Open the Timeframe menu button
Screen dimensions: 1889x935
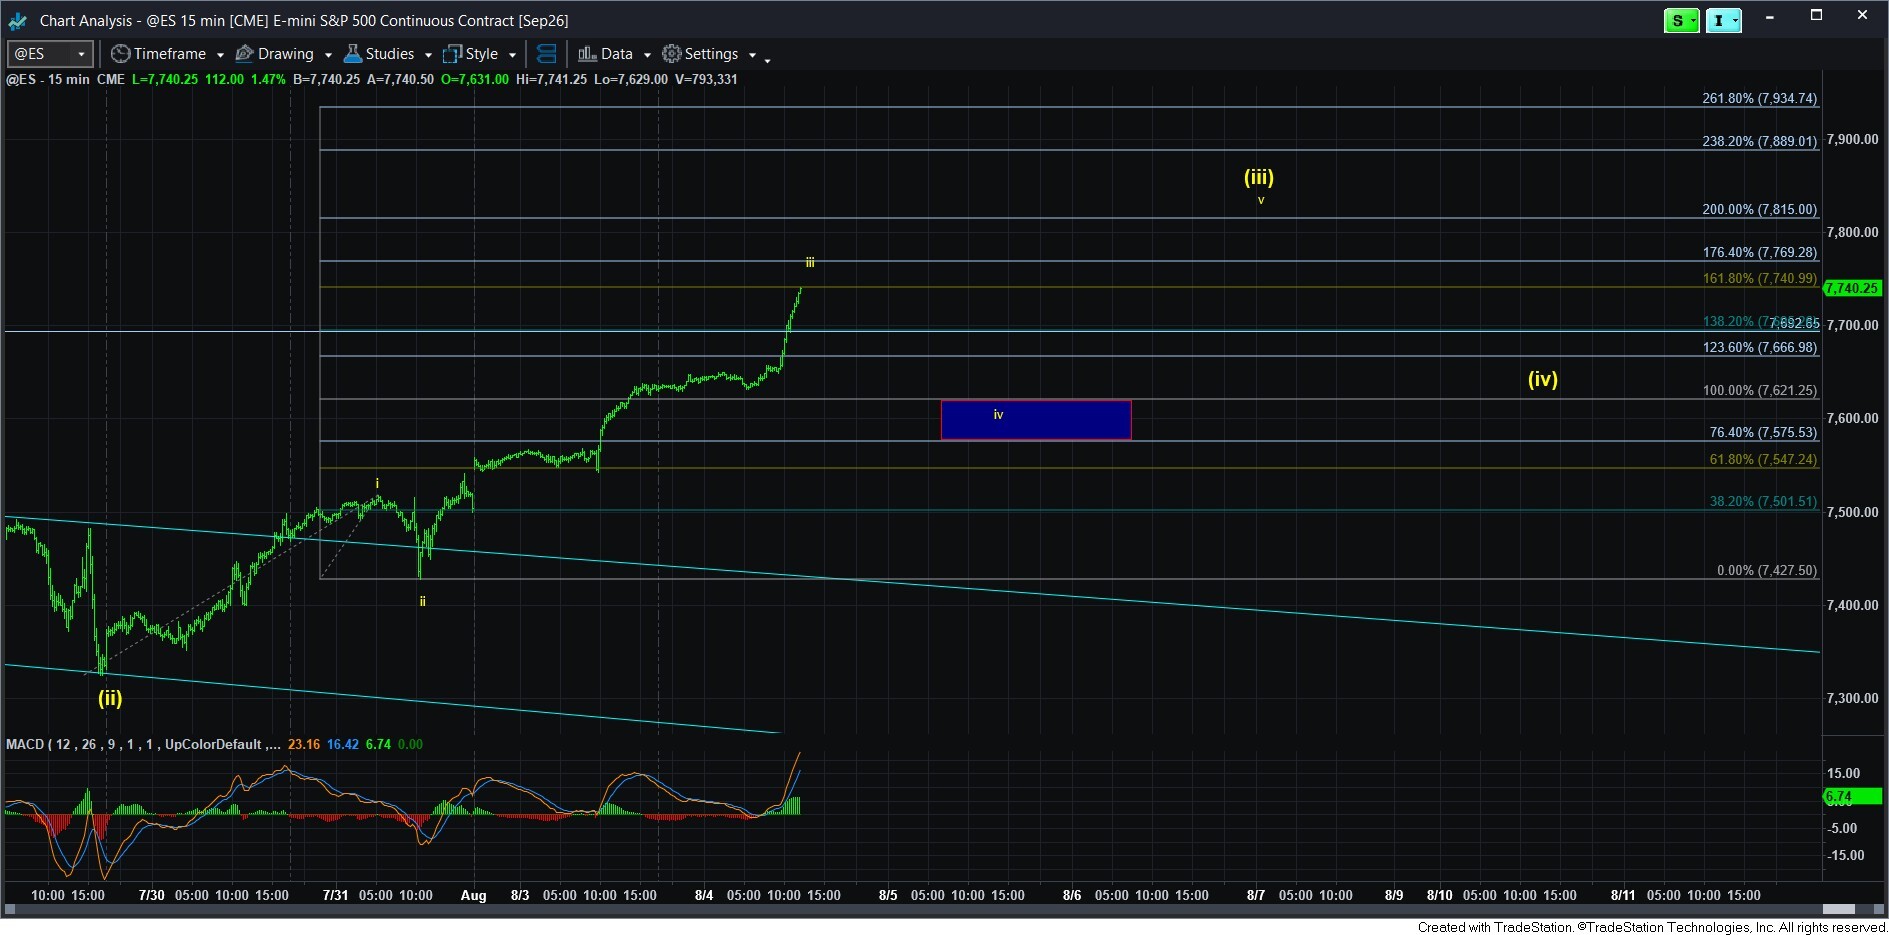click(x=159, y=54)
